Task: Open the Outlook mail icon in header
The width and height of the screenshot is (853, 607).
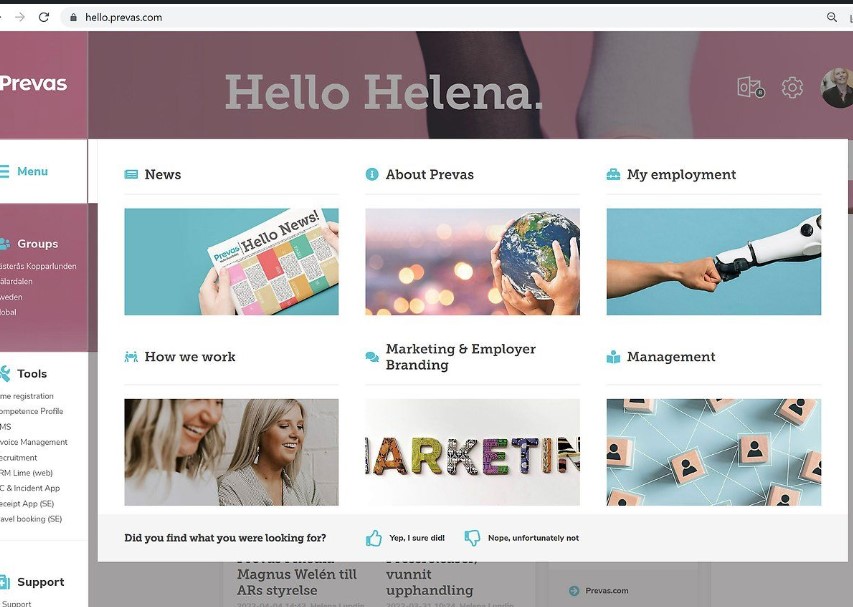Action: pyautogui.click(x=751, y=87)
